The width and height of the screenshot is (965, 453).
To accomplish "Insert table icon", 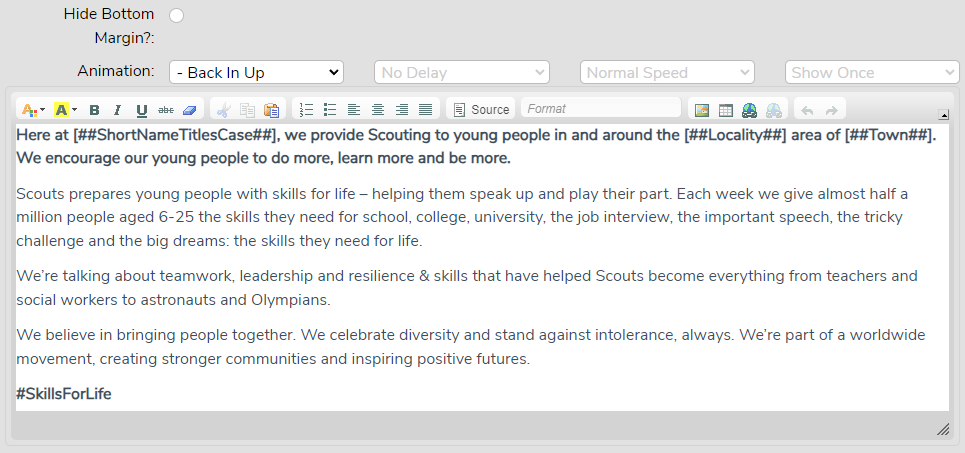I will (x=726, y=110).
